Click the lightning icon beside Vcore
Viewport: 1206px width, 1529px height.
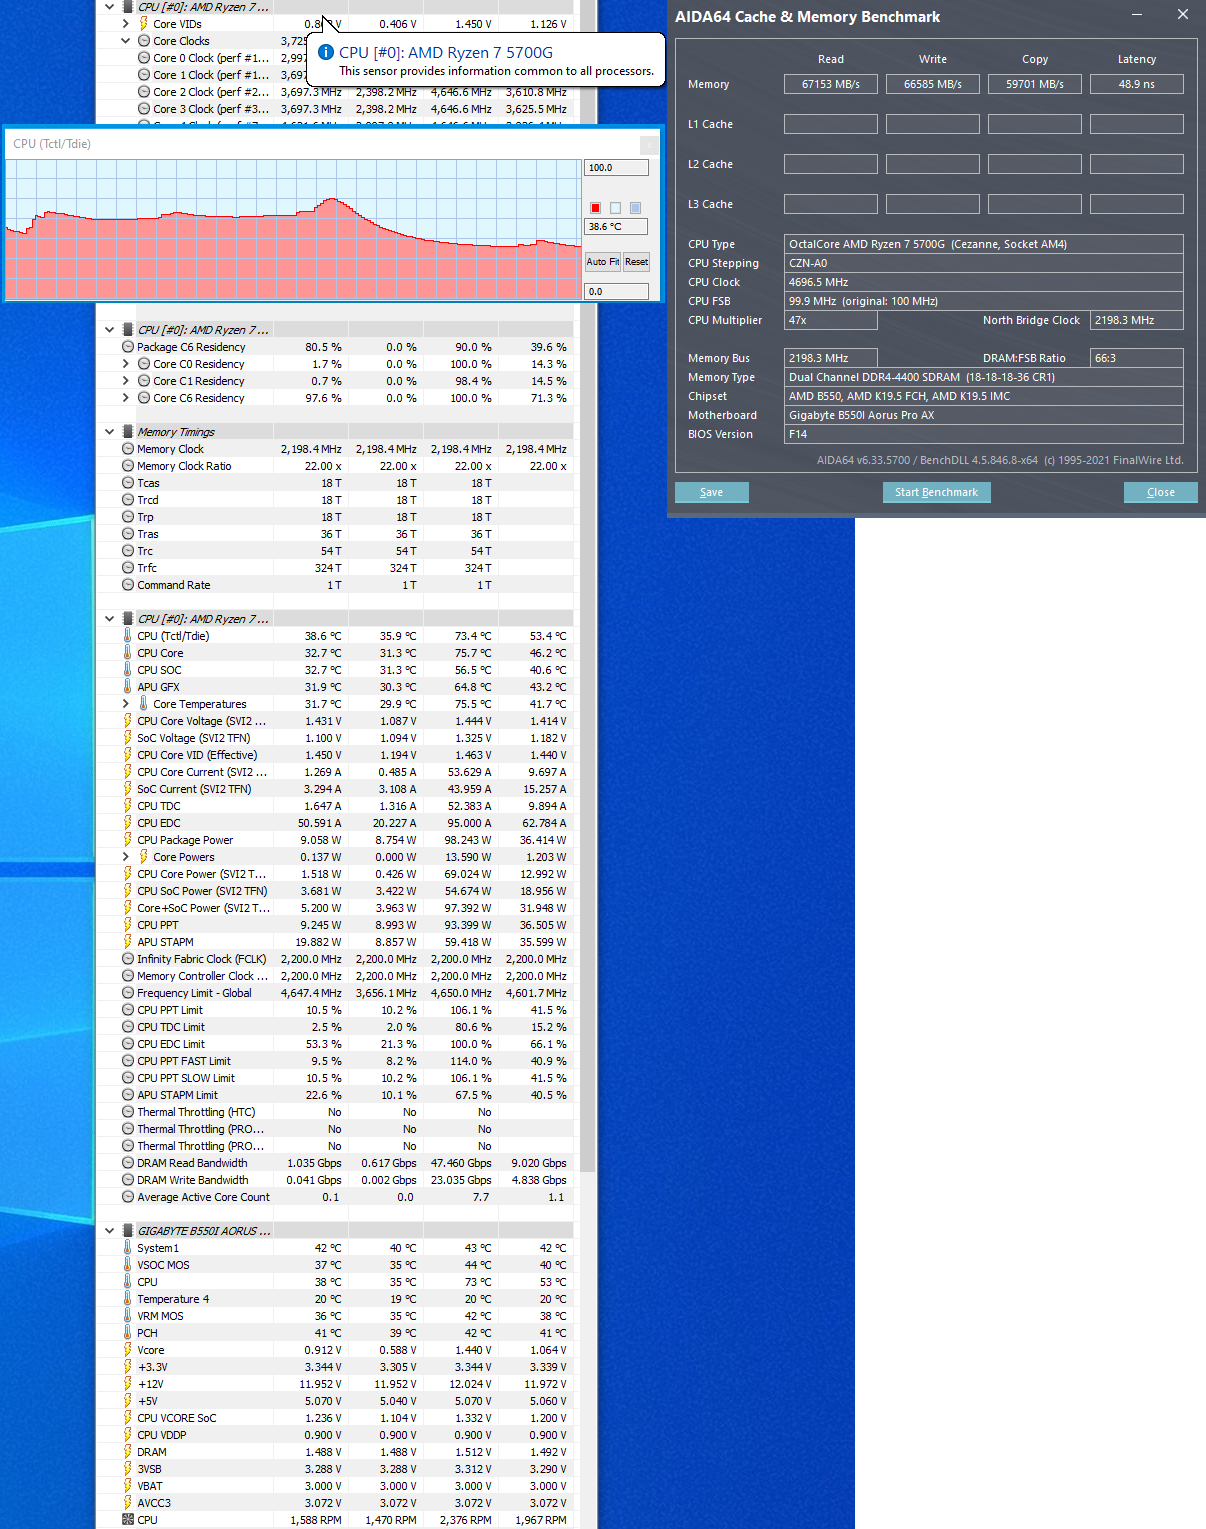[x=128, y=1350]
